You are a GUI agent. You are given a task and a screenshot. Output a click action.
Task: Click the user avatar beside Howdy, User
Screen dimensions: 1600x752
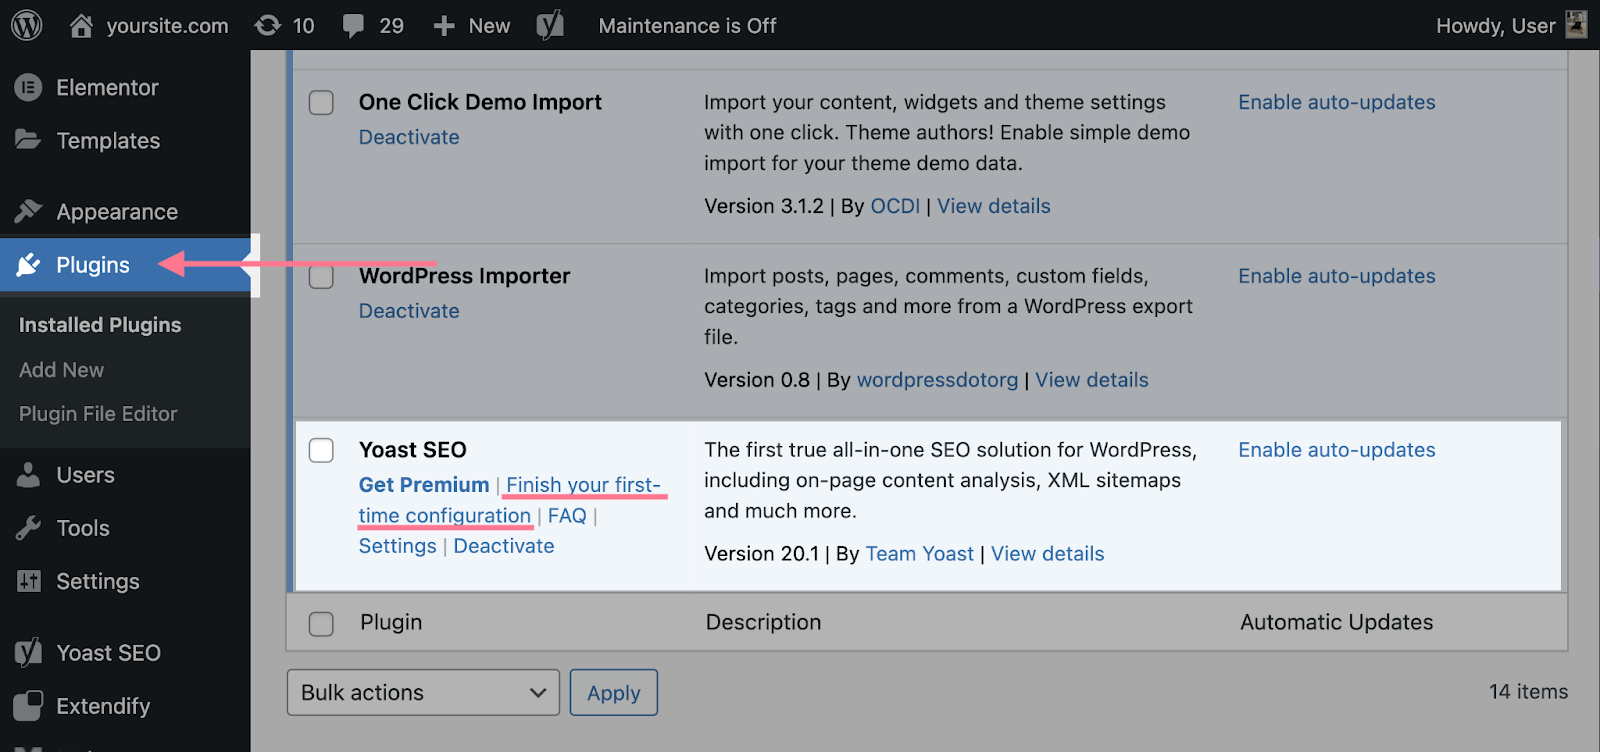[x=1576, y=25]
